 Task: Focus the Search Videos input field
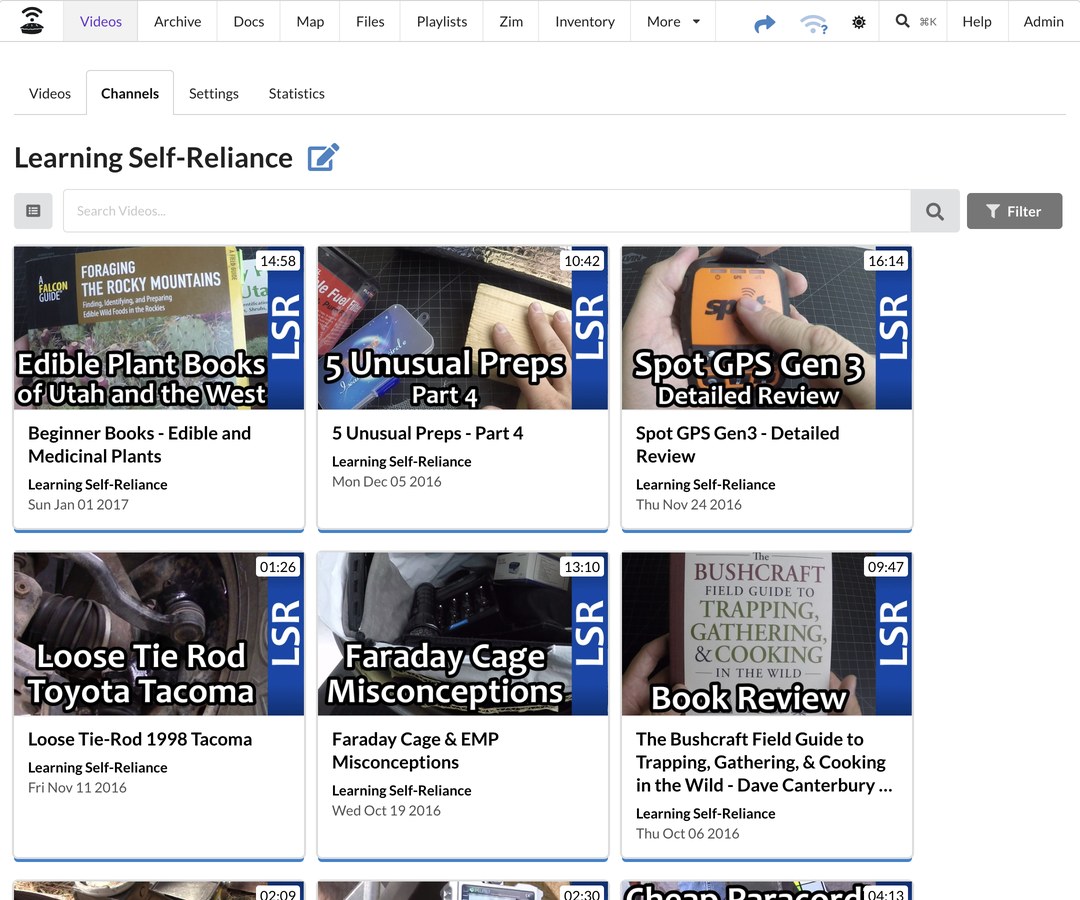click(x=487, y=211)
